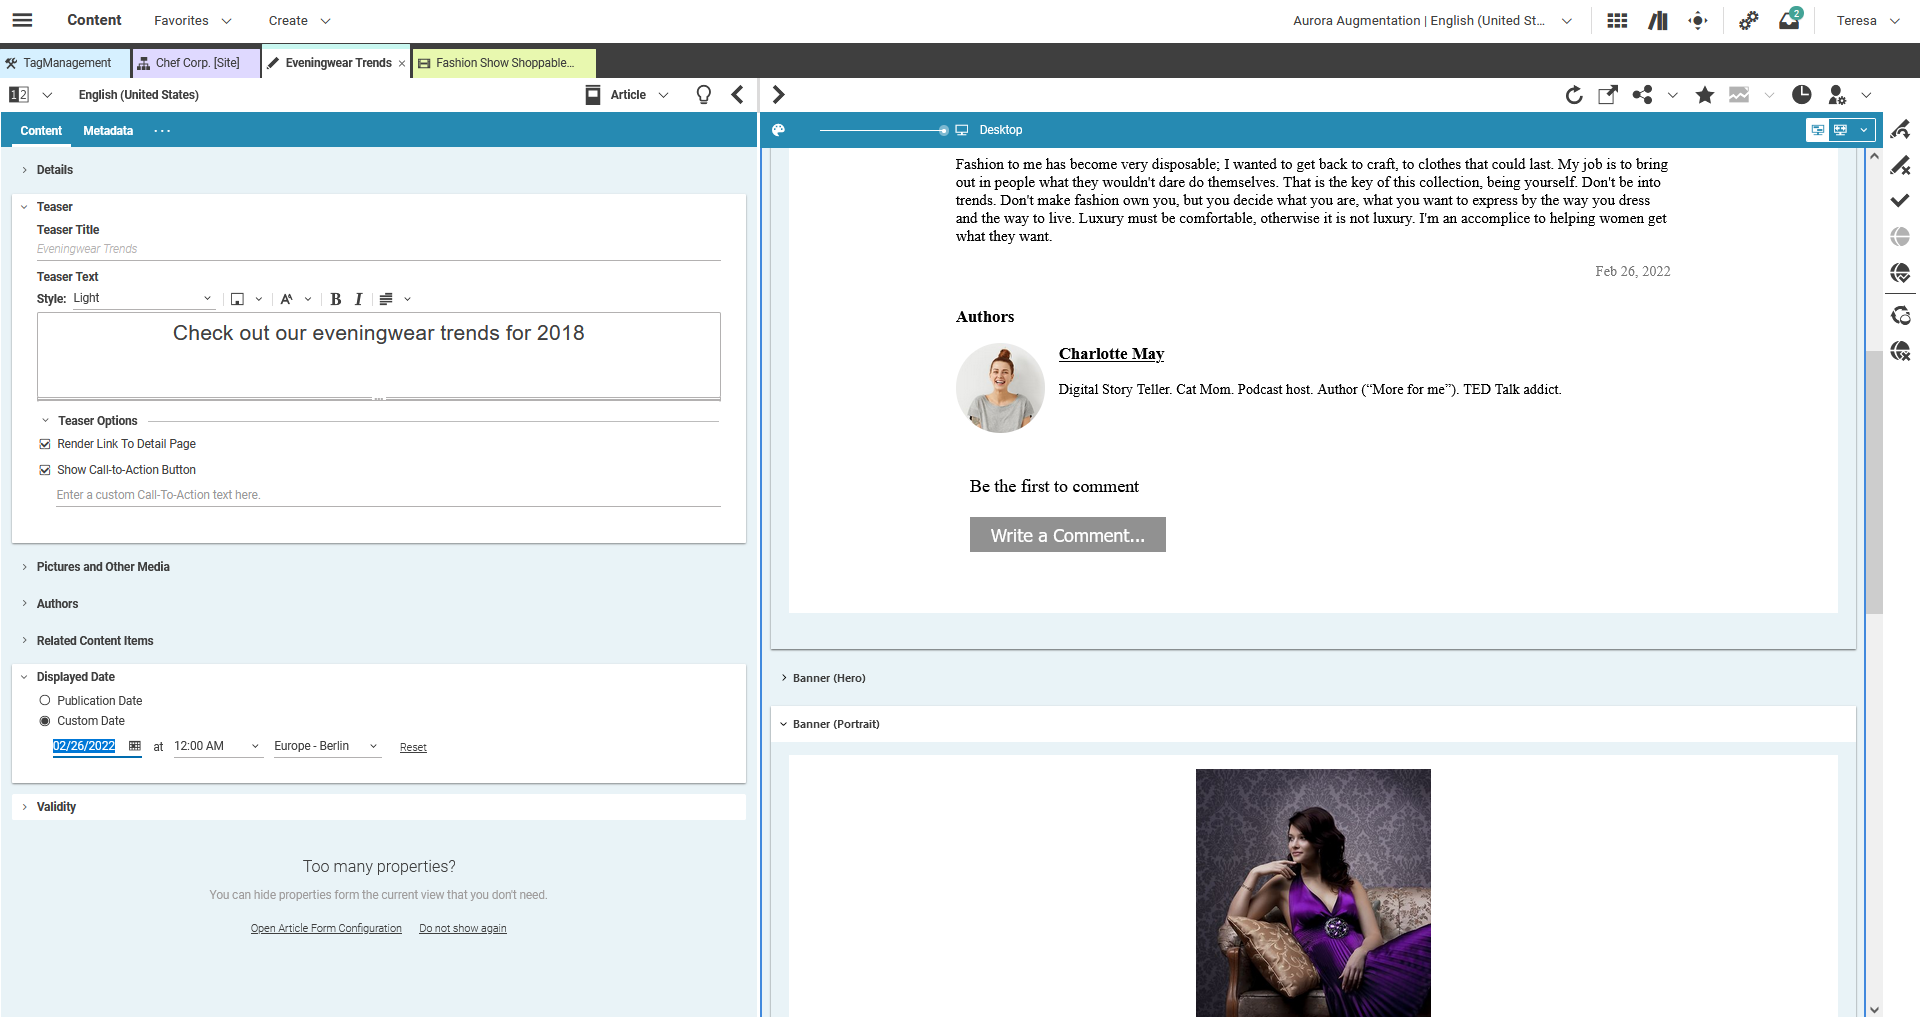Screen dimensions: 1920x1017
Task: Toggle italic formatting in Teaser Text editor
Action: click(358, 299)
